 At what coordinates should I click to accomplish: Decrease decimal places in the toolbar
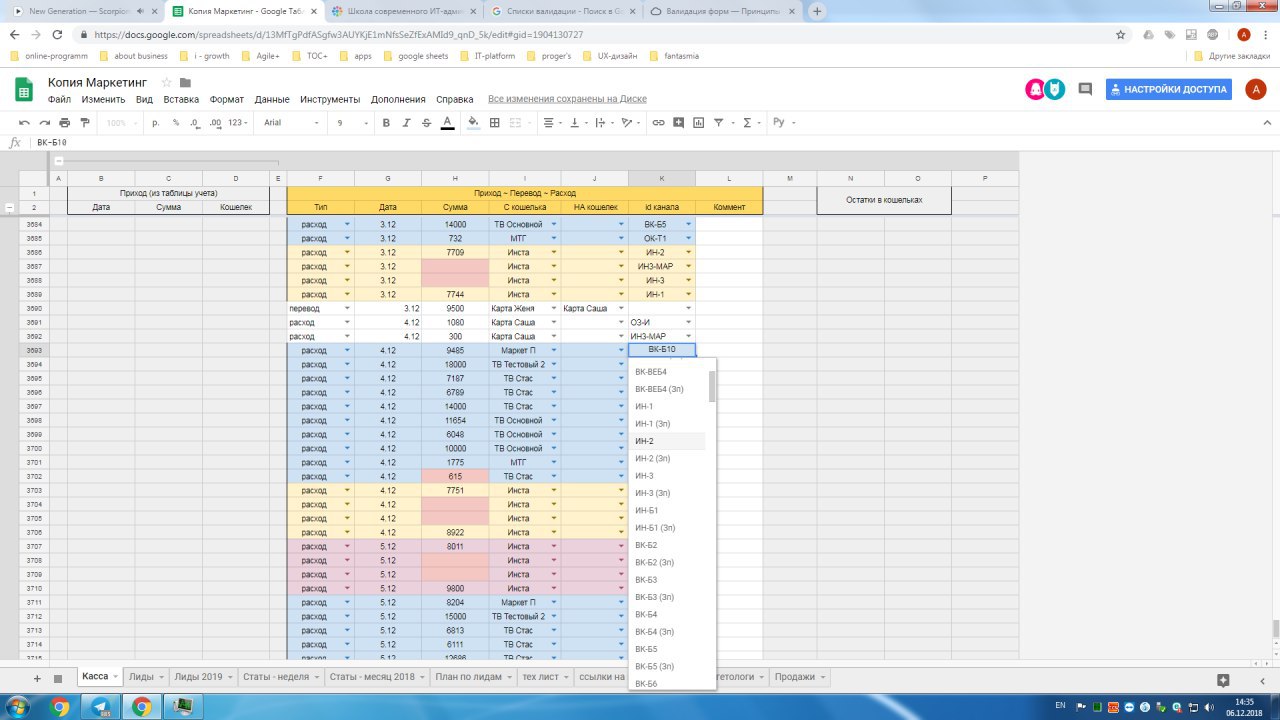194,122
